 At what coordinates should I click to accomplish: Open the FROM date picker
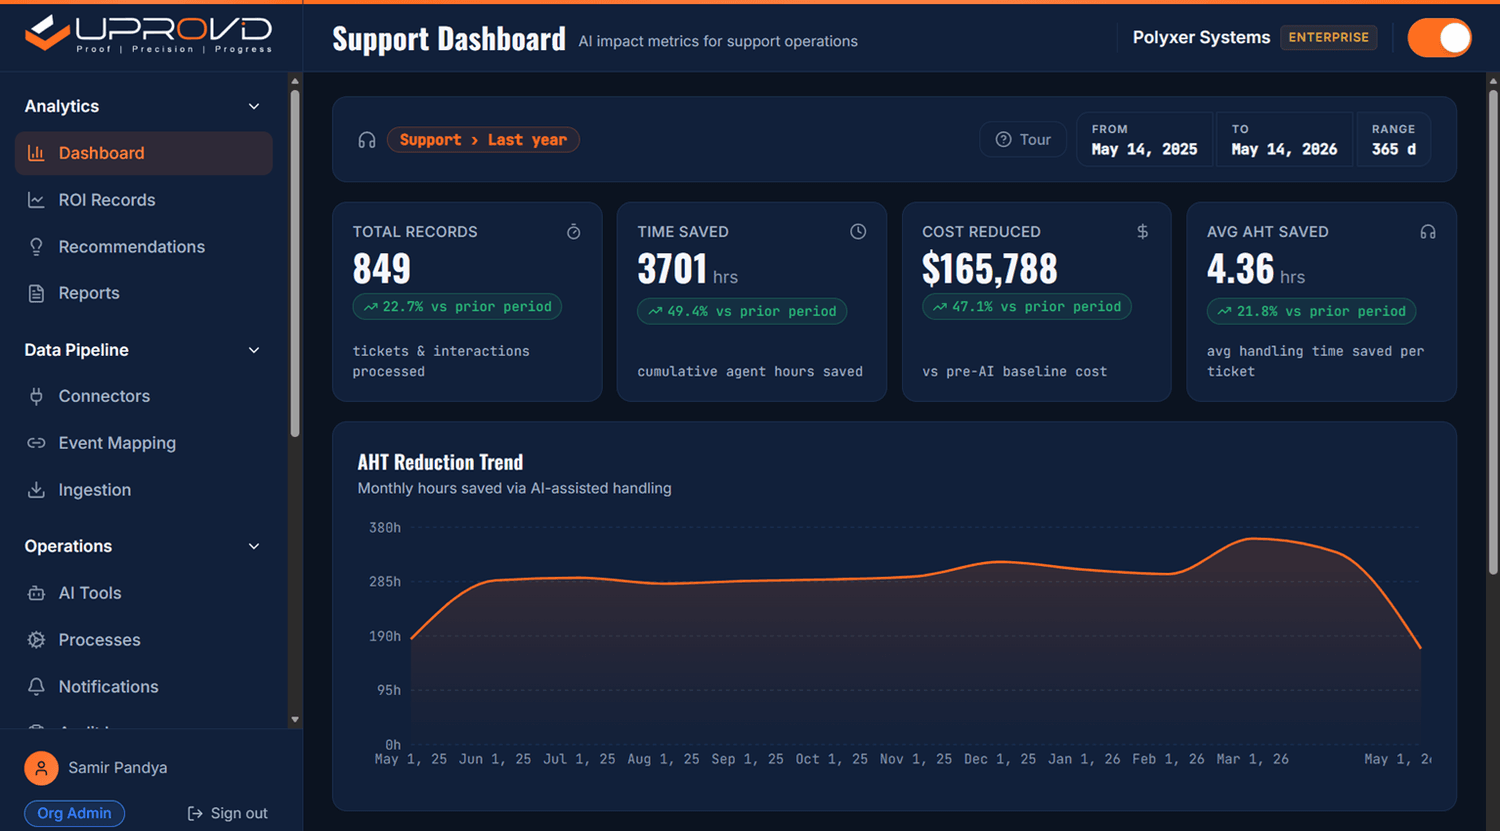[x=1145, y=140]
